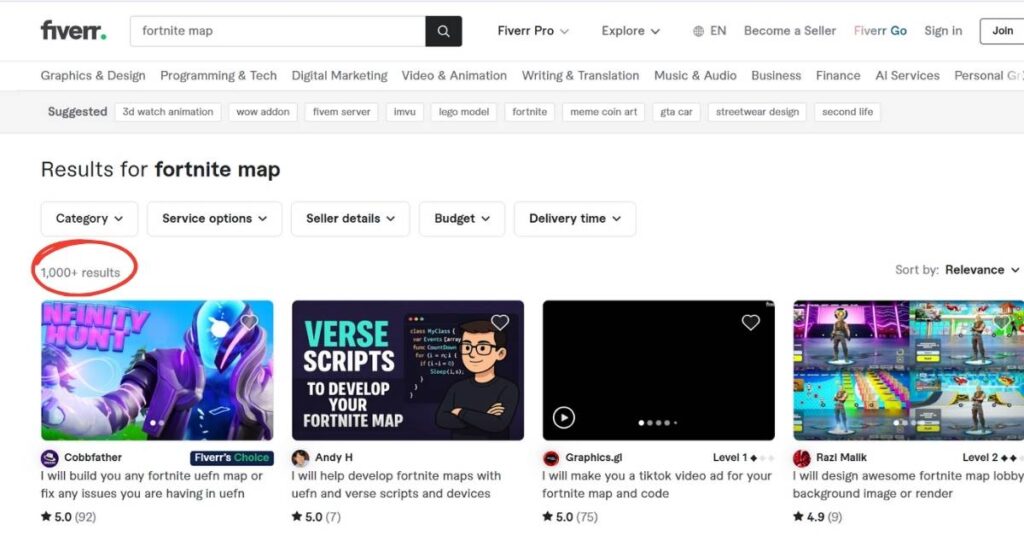Viewport: 1024px width, 536px height.
Task: Click the star rating of Cobbfather gig
Action: coord(69,517)
